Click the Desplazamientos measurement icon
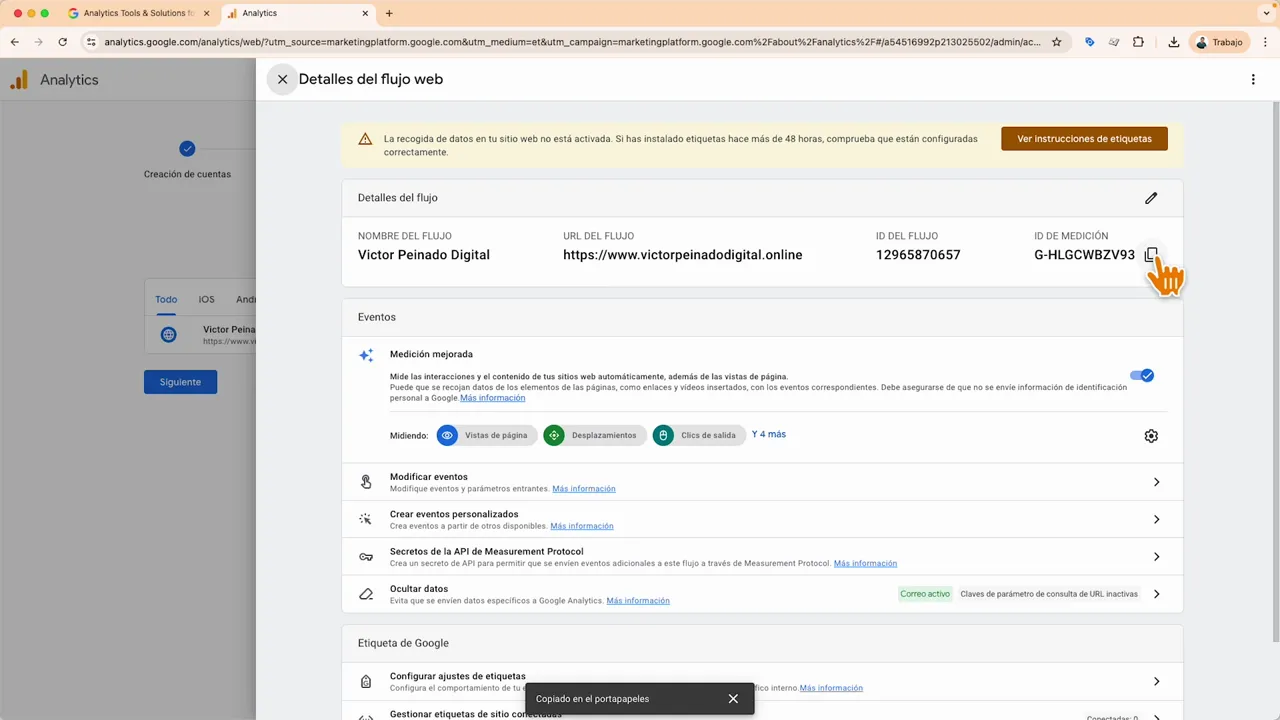Viewport: 1280px width, 720px height. pos(554,435)
